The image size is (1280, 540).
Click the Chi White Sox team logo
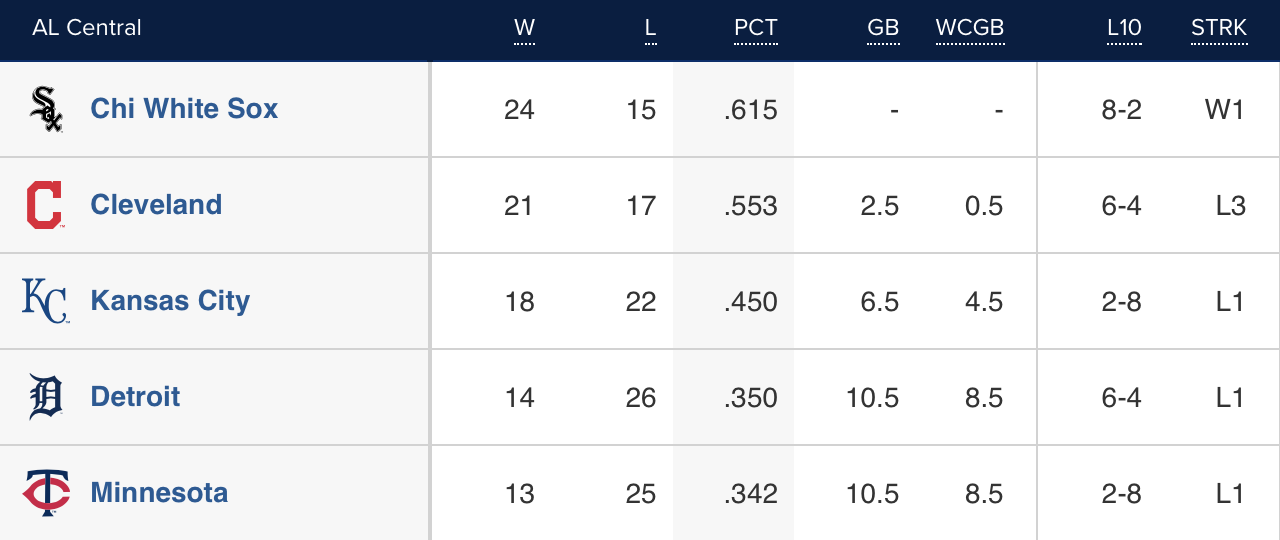point(46,109)
